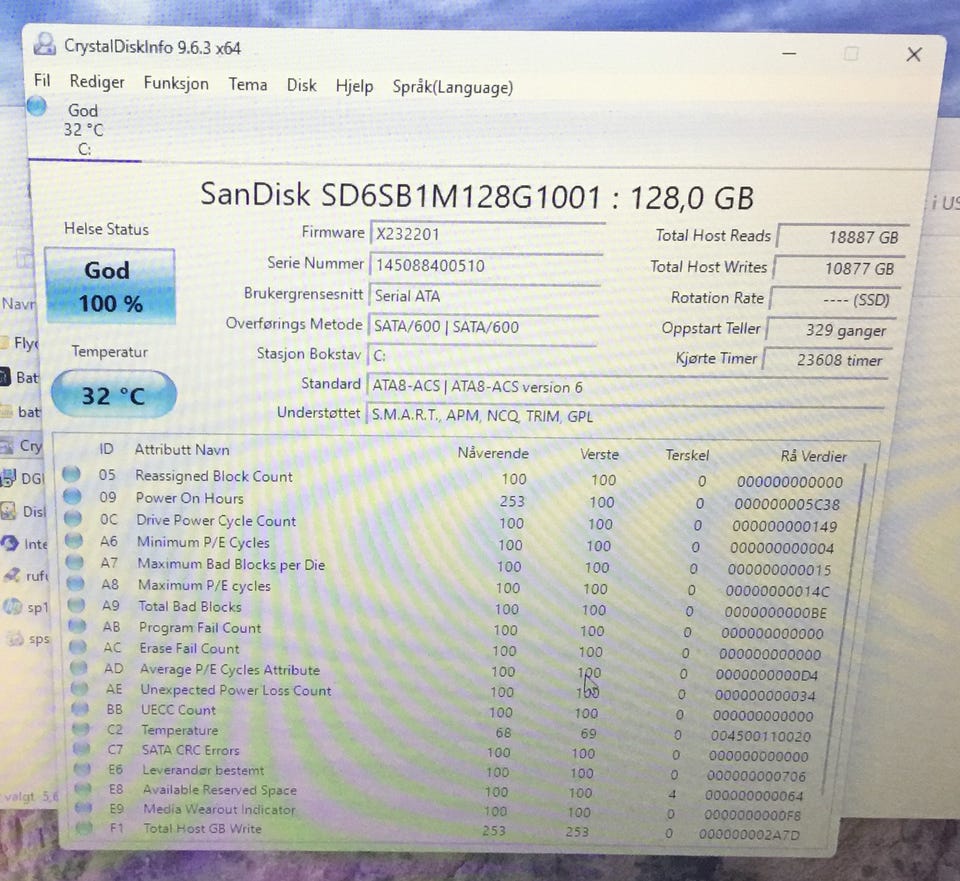Click Total Host Writes value 10877 GB
Screen dimensions: 960x881
pos(838,268)
